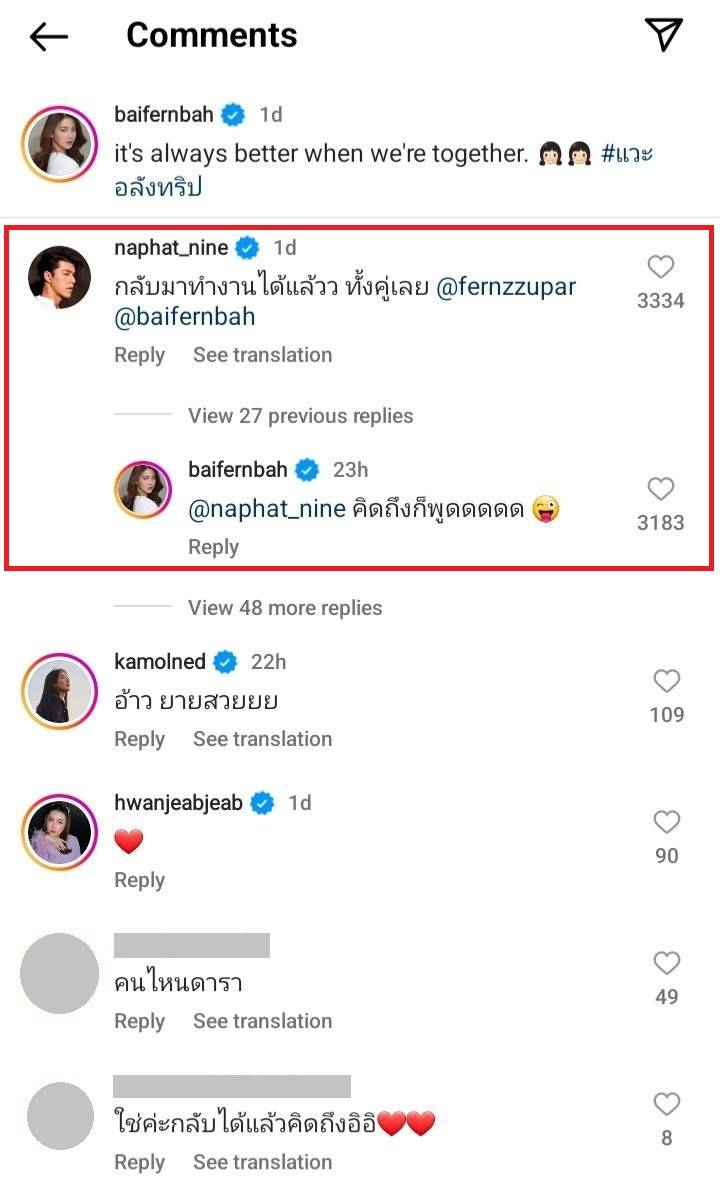Tap the verified badge beside naphat_nine
This screenshot has height=1188, width=720.
(x=245, y=247)
